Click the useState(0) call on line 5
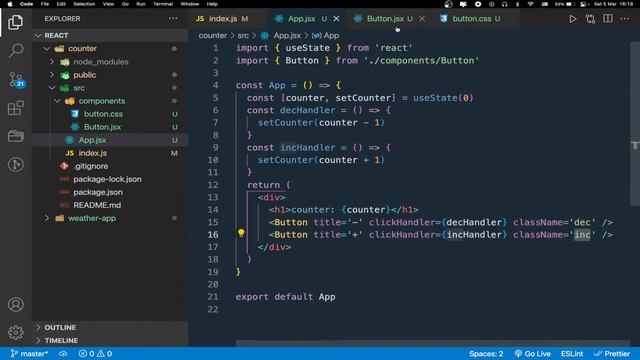Image resolution: width=640 pixels, height=360 pixels. 443,98
